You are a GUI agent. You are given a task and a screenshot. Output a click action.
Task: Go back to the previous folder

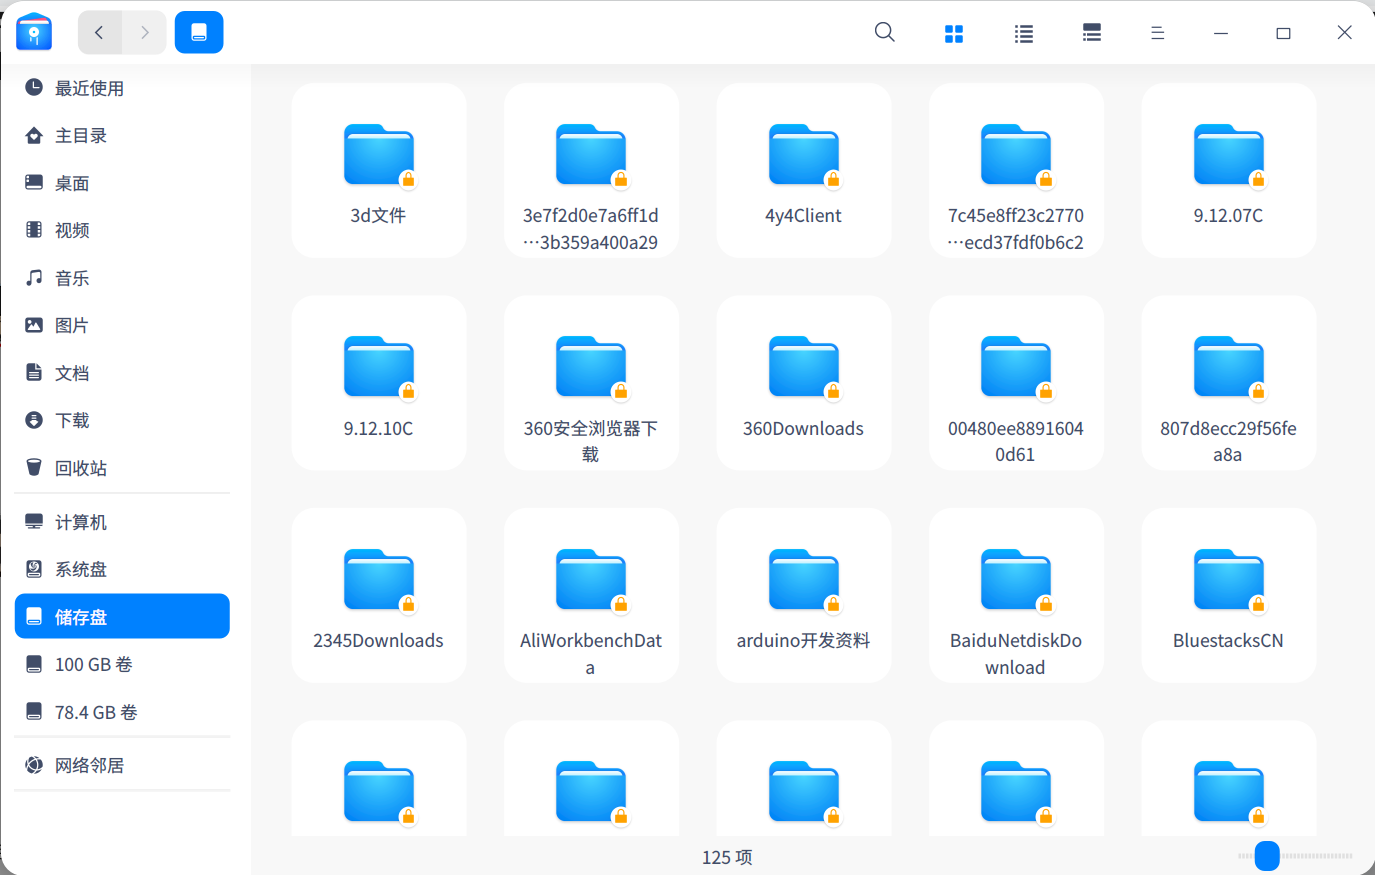(100, 33)
